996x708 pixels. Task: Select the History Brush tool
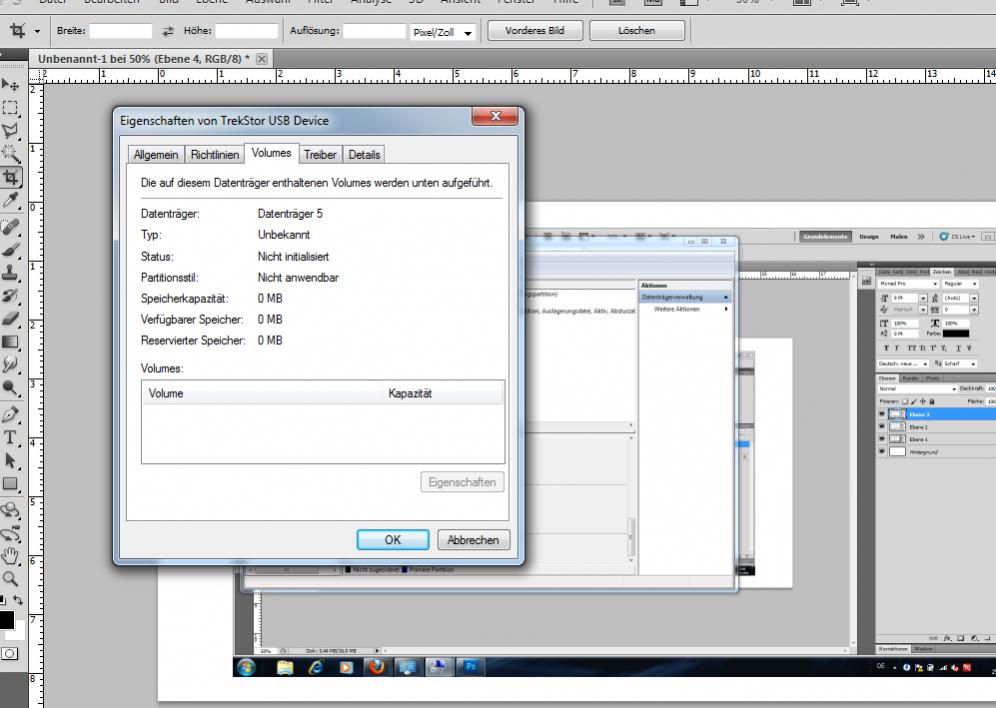coord(10,295)
